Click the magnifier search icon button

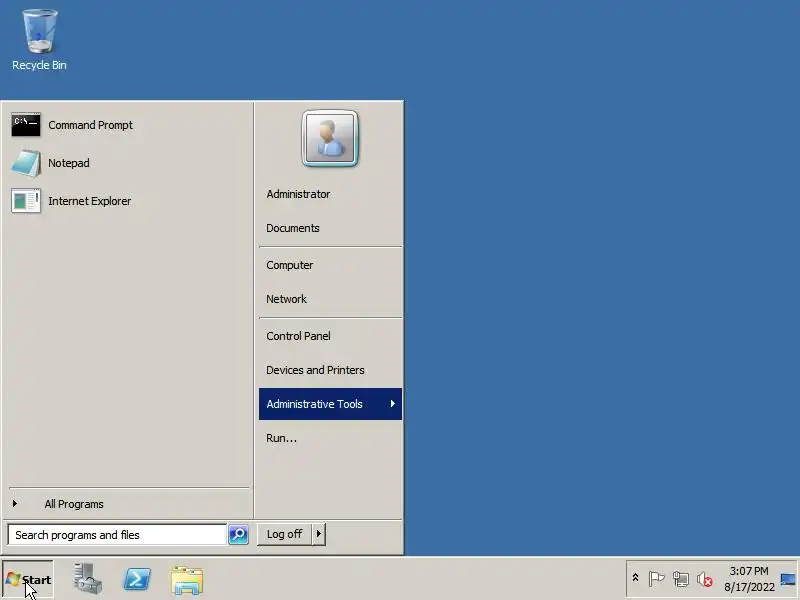pyautogui.click(x=238, y=535)
